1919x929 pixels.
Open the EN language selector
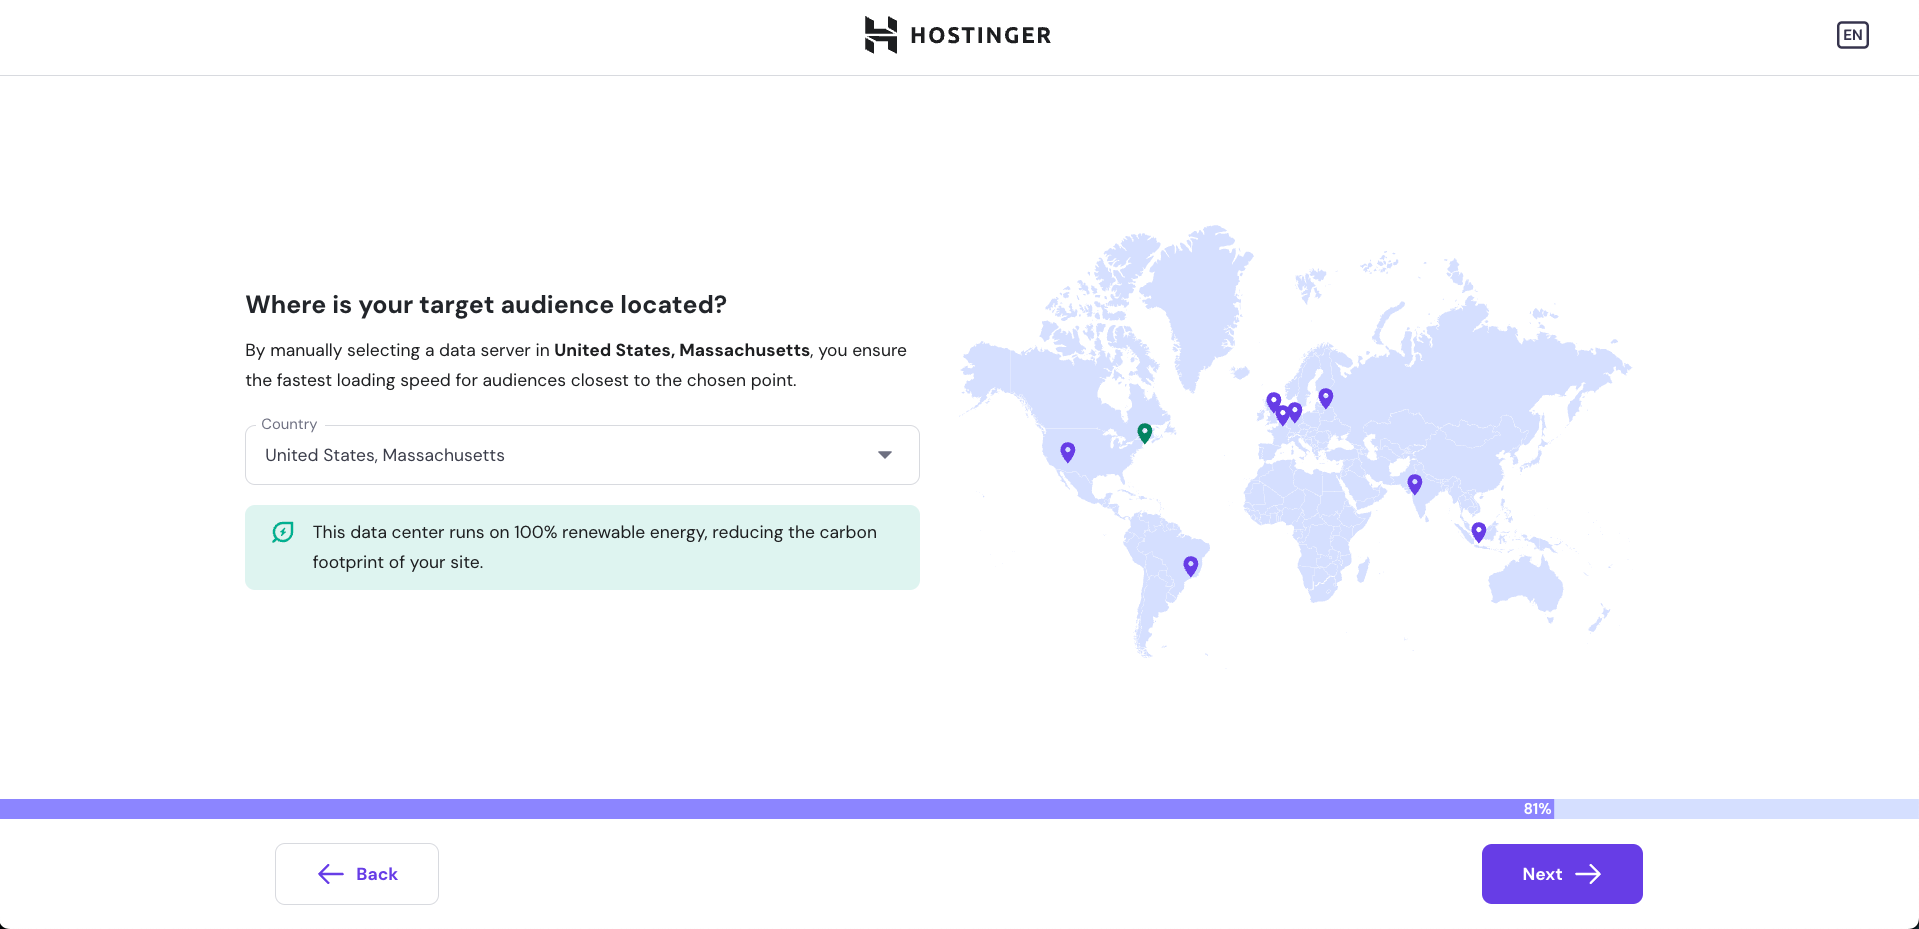1852,35
